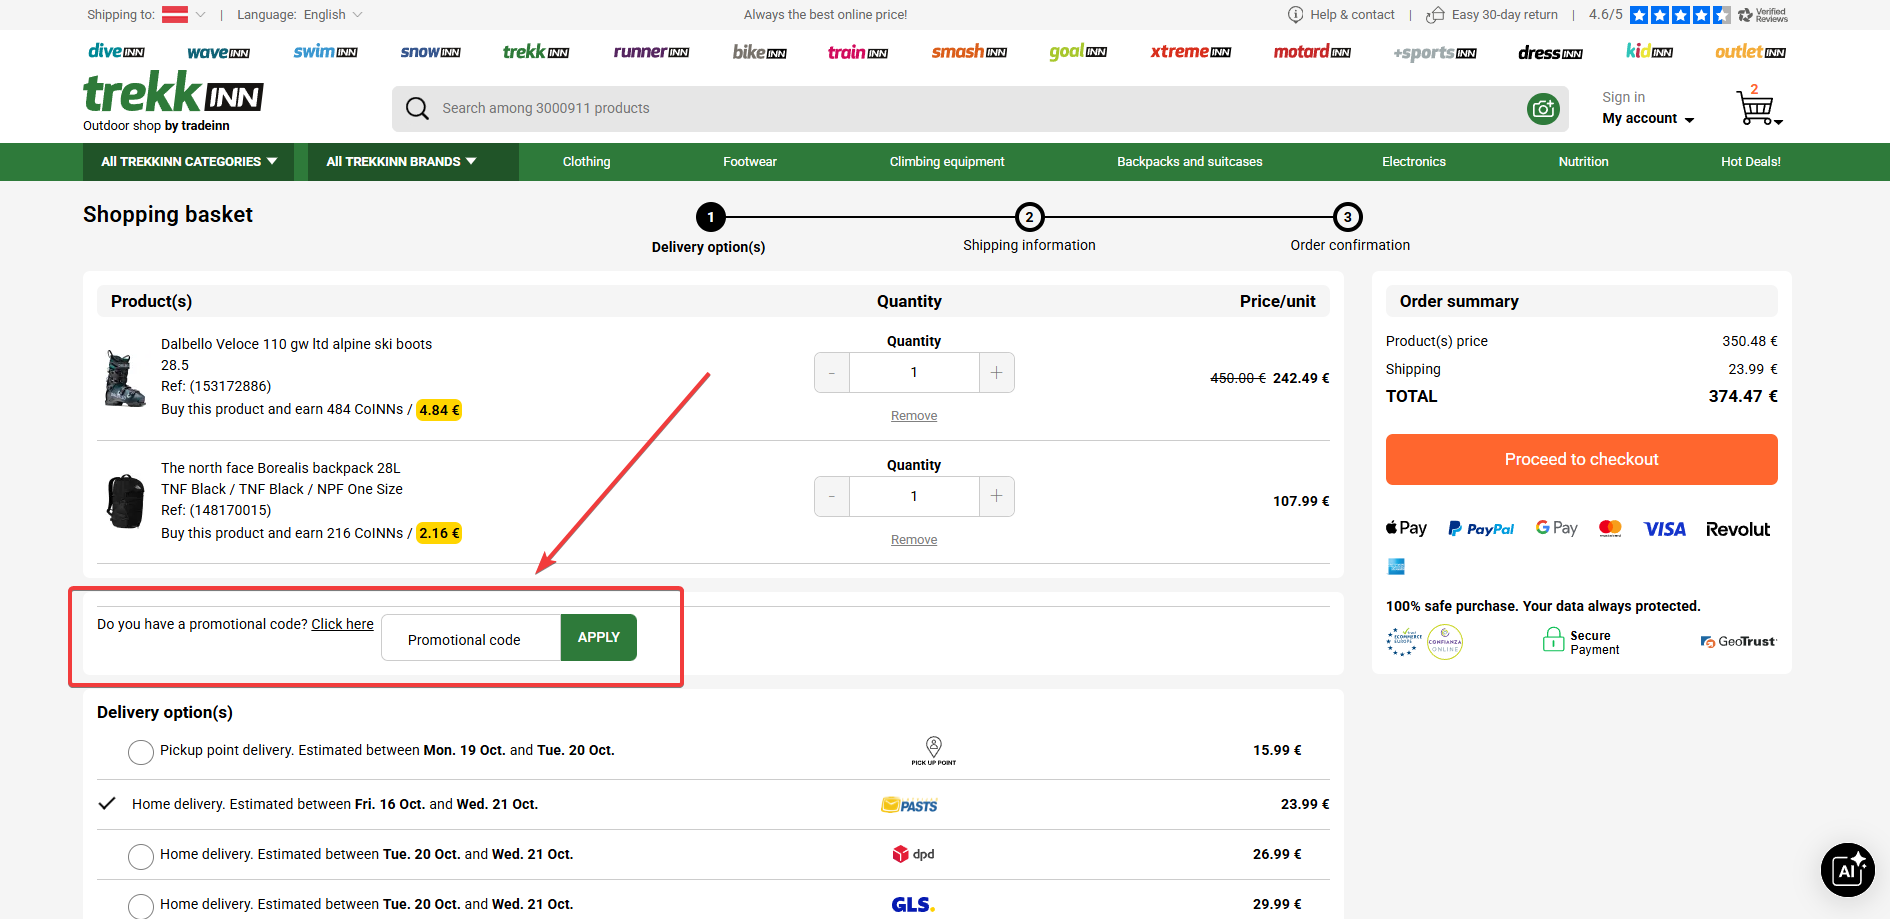Click Proceed to checkout button

(x=1581, y=459)
